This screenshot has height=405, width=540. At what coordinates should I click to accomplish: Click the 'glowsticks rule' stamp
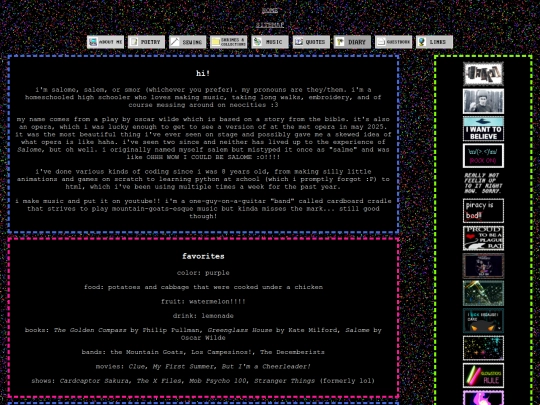(x=483, y=376)
